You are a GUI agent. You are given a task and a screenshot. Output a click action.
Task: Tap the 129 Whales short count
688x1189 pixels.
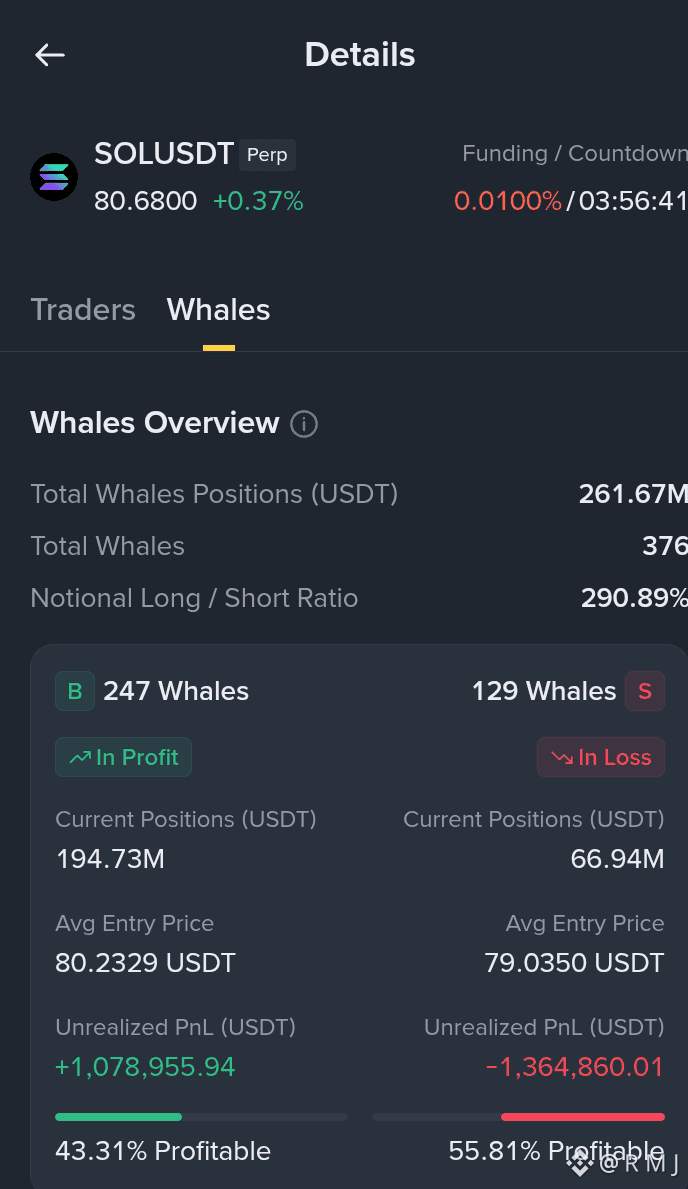click(544, 691)
